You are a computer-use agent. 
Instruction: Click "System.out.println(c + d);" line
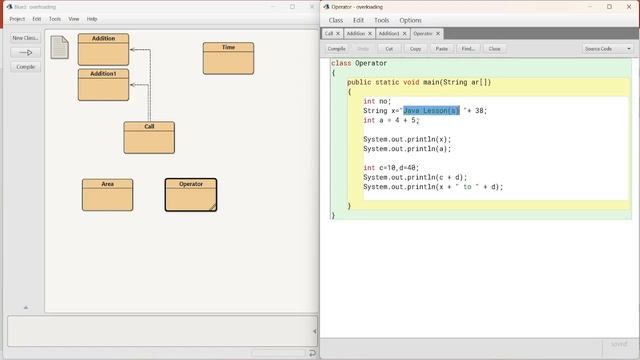tap(415, 177)
